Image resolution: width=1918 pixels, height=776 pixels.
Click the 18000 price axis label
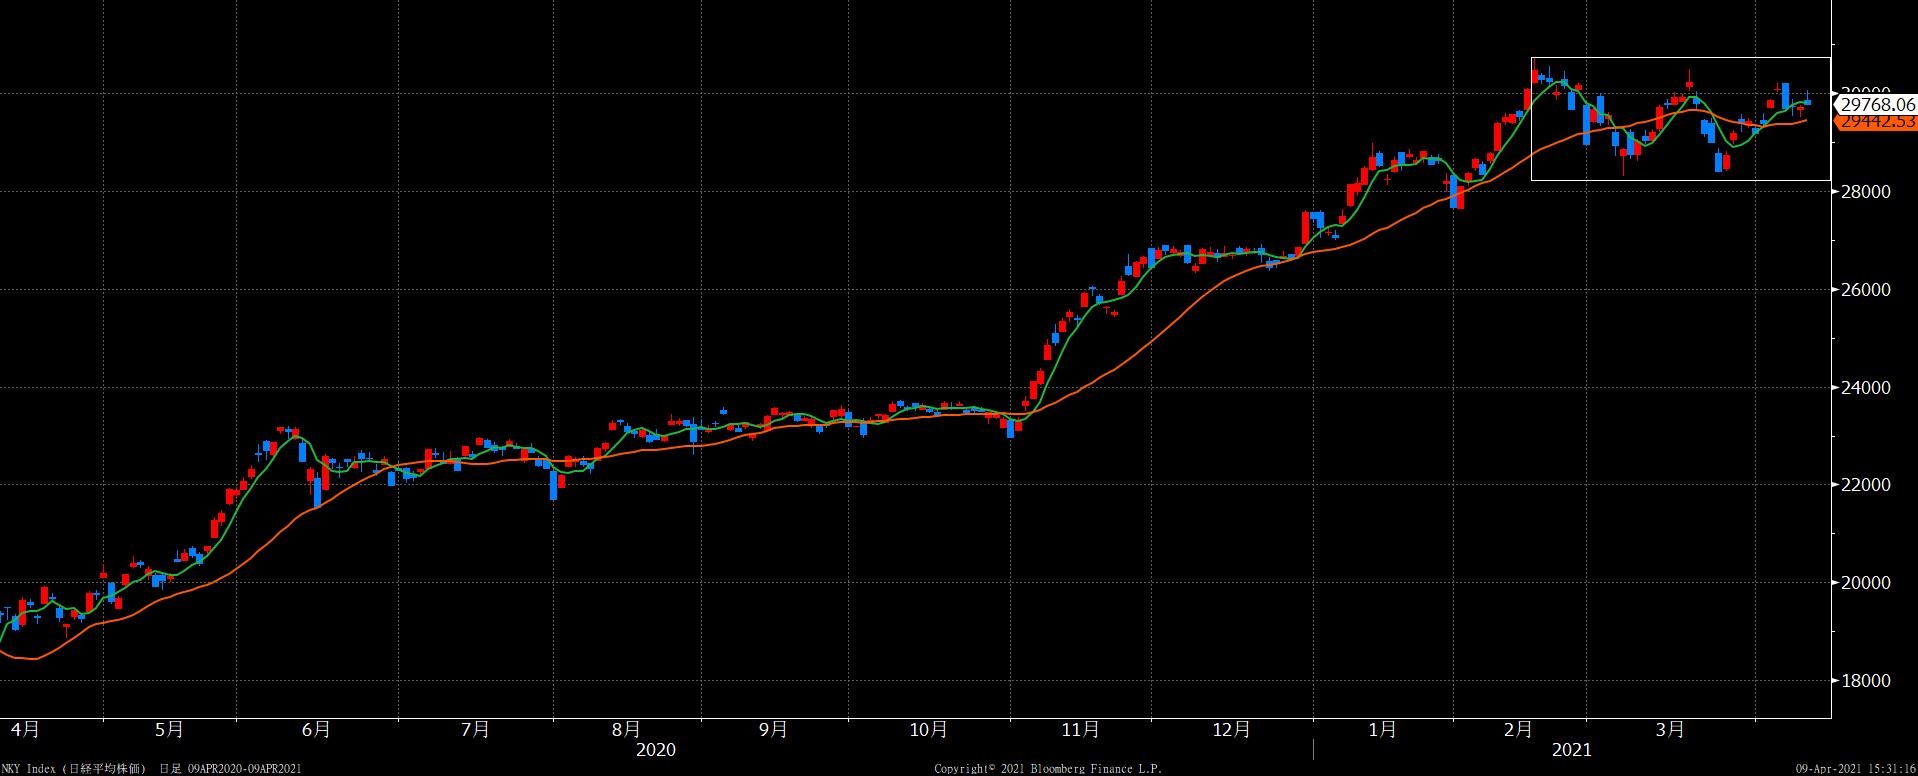pyautogui.click(x=1865, y=681)
